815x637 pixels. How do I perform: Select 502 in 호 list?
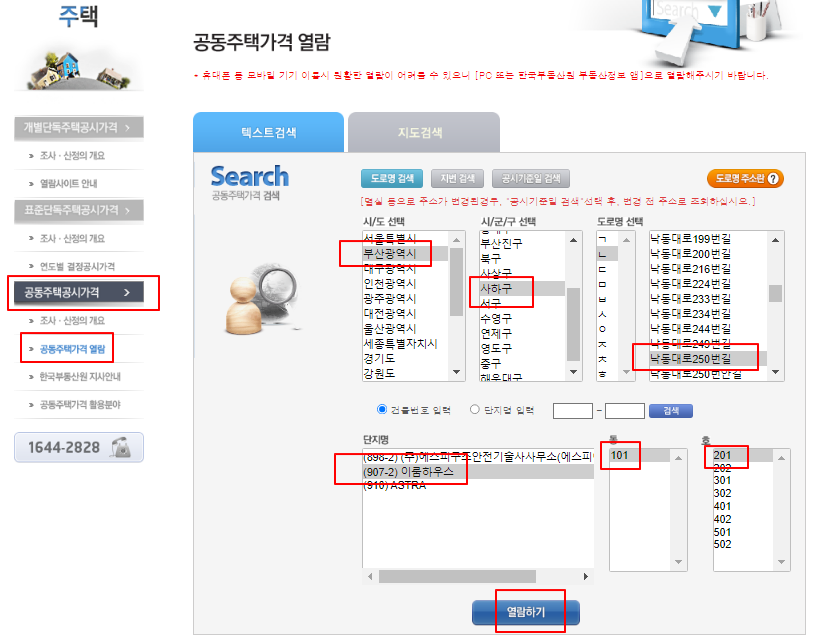(743, 544)
